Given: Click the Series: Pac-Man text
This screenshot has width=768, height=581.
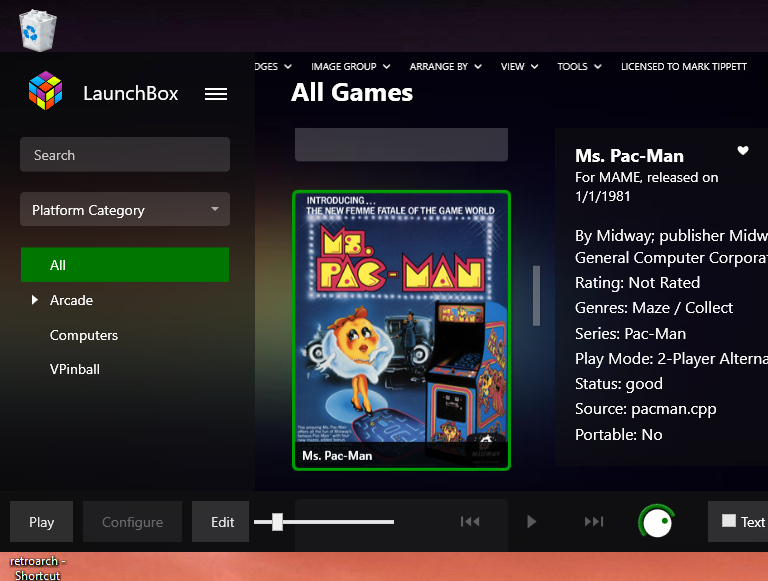Looking at the screenshot, I should point(630,334).
